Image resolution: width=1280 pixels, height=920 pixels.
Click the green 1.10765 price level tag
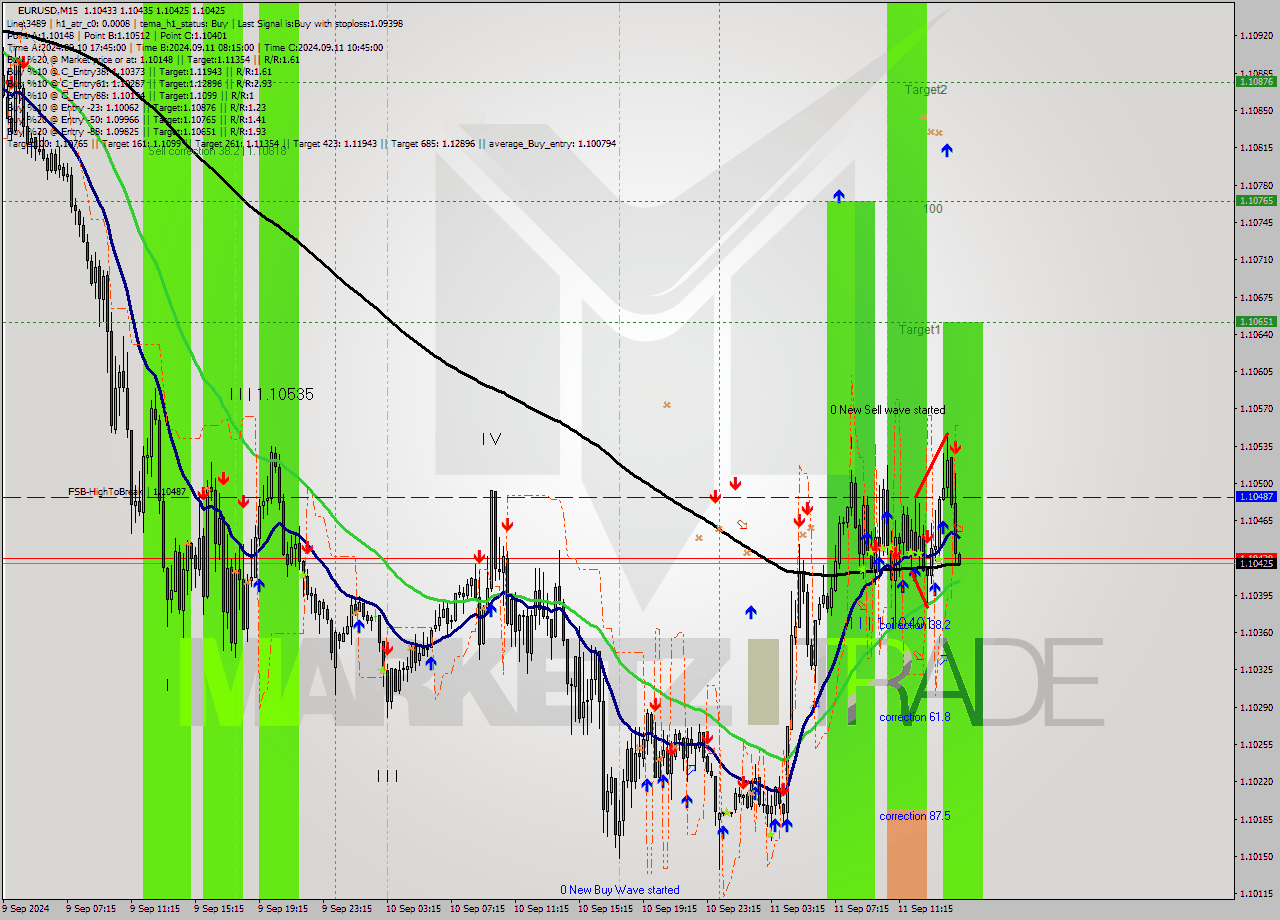click(1256, 200)
